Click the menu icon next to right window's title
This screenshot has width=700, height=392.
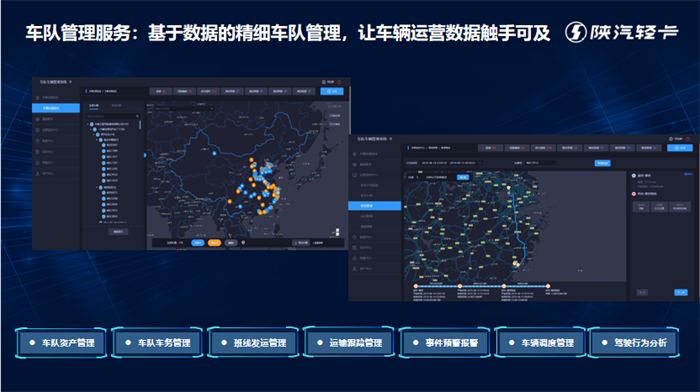391,139
